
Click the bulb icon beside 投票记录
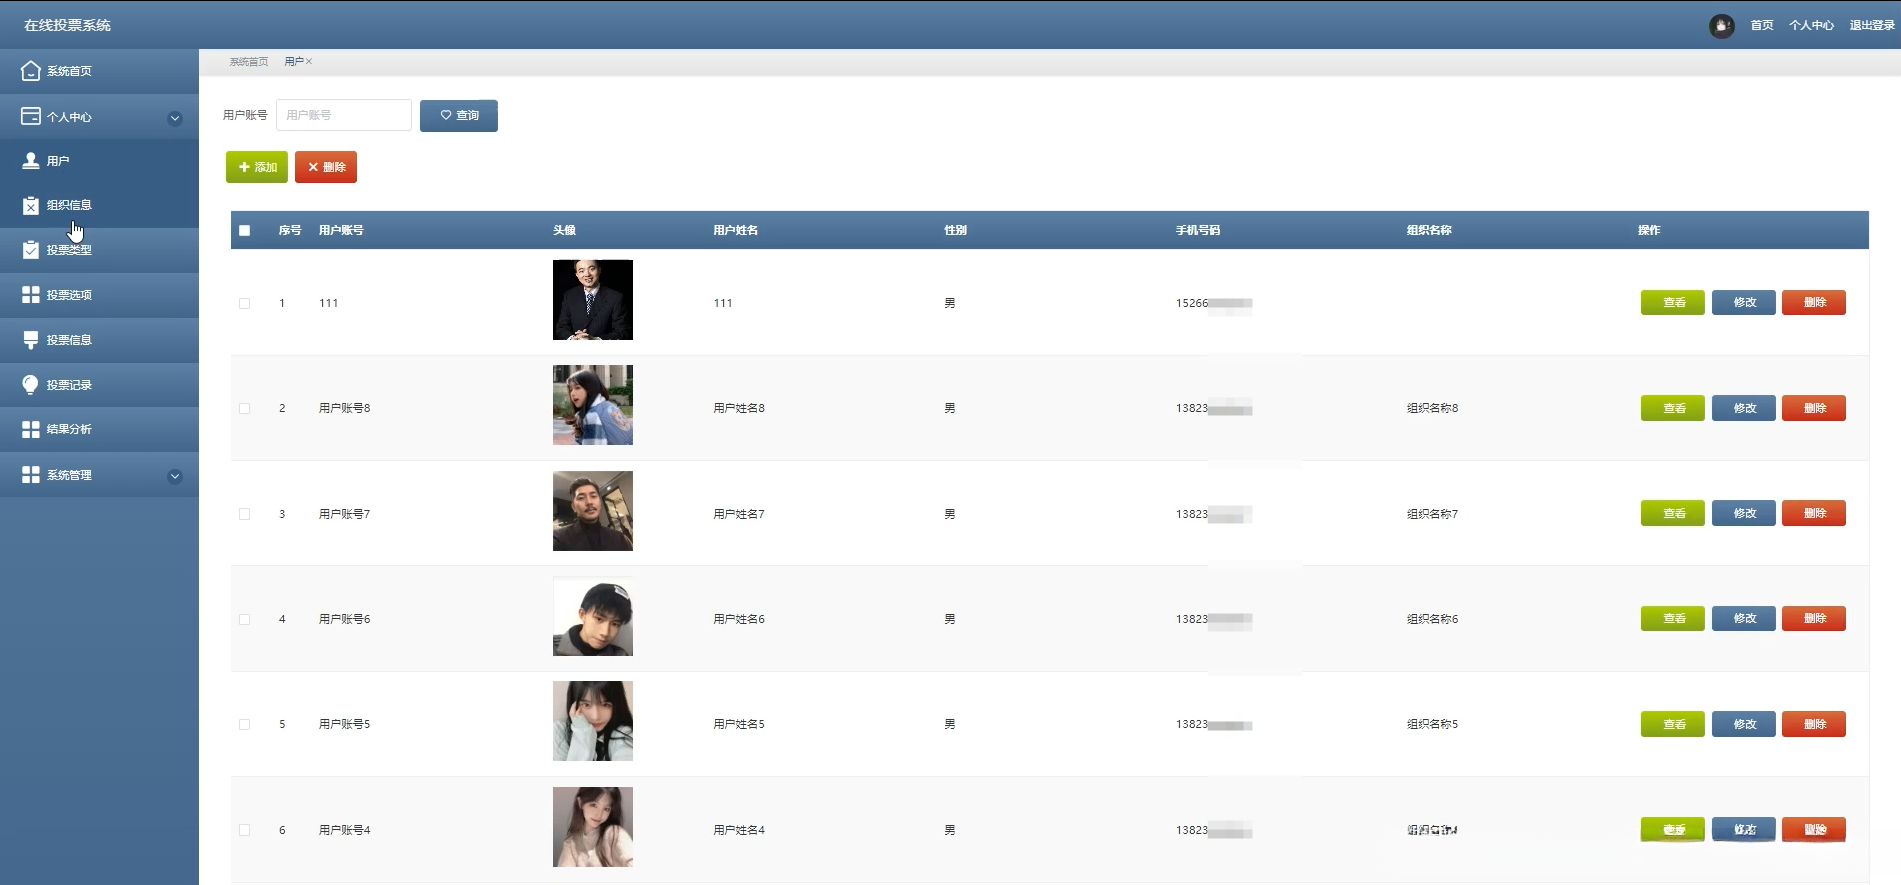pos(31,385)
